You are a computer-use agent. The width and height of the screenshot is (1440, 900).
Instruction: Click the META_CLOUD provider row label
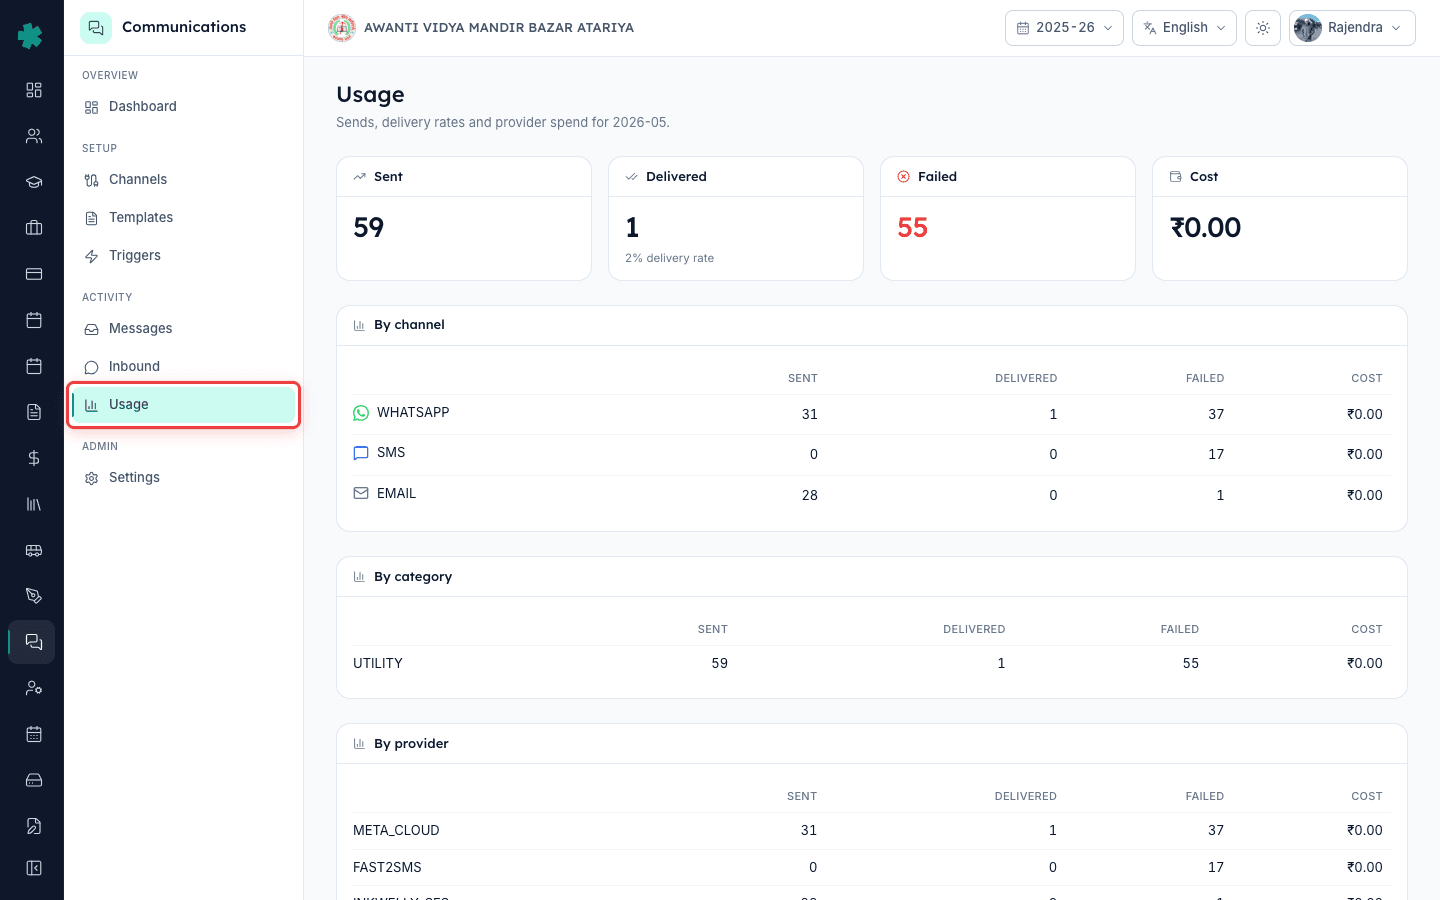396,831
